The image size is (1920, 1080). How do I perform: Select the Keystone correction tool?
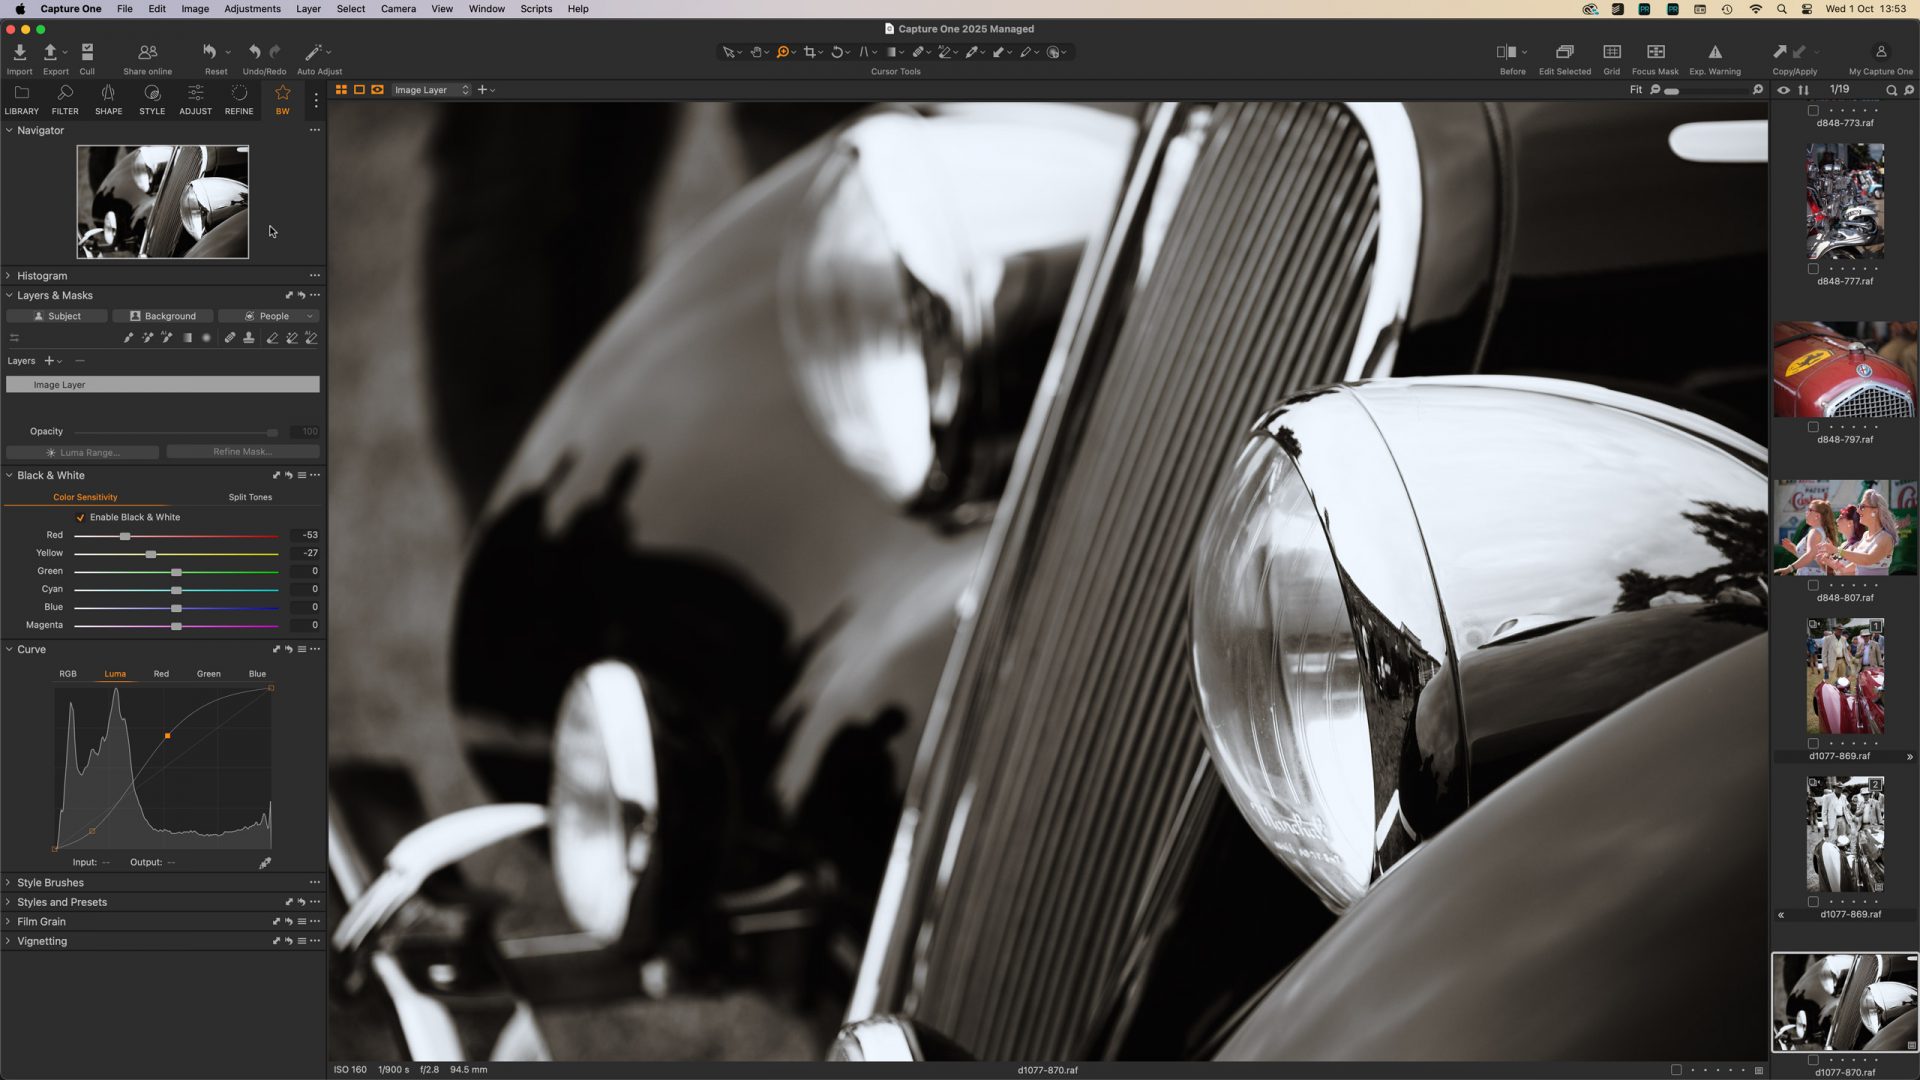(x=864, y=51)
